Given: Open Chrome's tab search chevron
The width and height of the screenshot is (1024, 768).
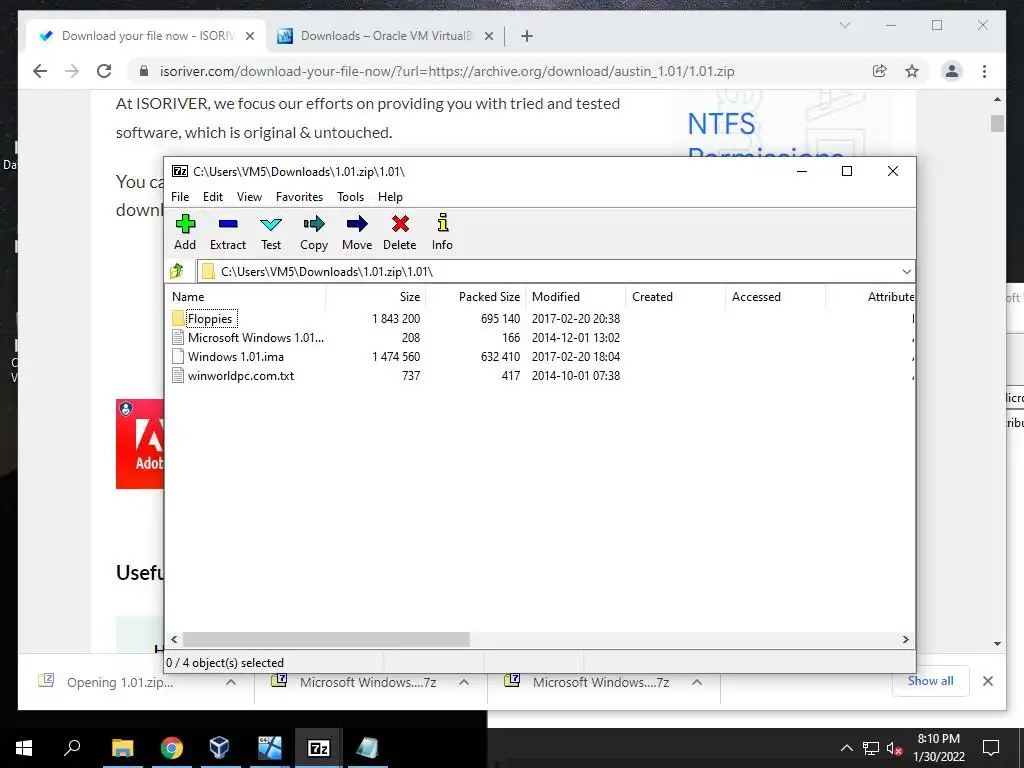Looking at the screenshot, I should pos(844,25).
